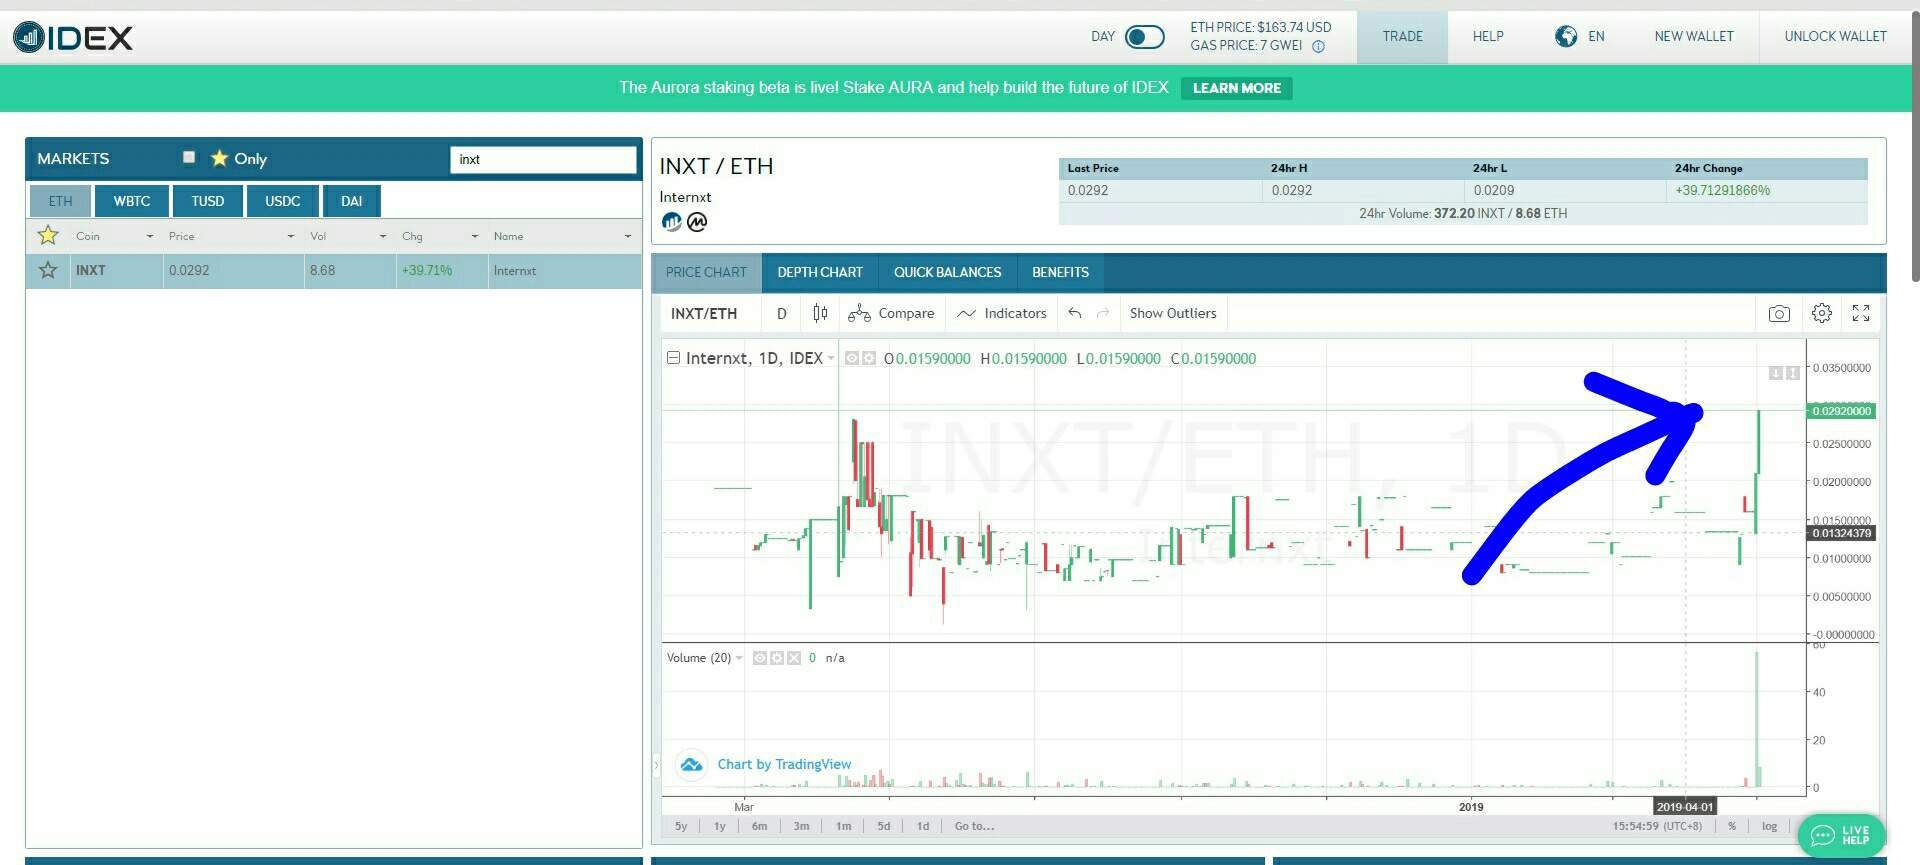Set the chart range to 1m
This screenshot has width=1920, height=865.
pos(844,827)
